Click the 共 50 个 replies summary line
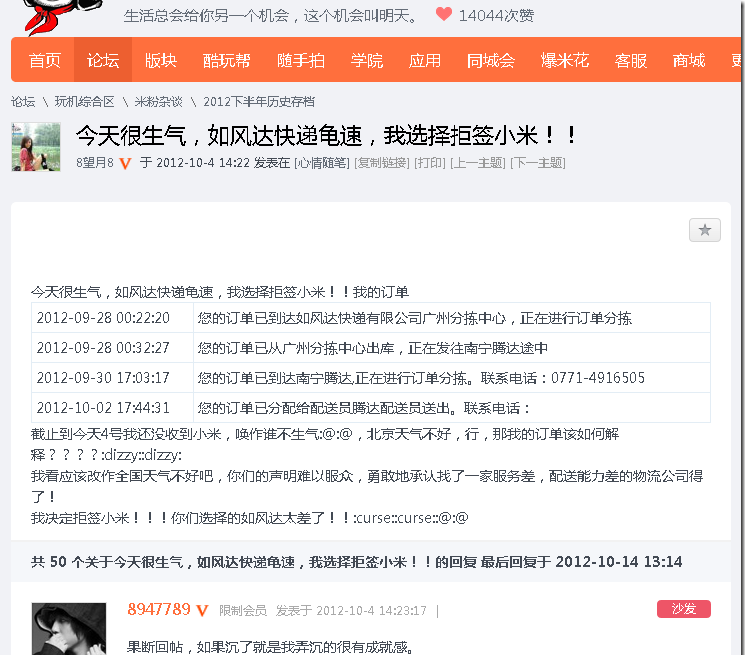This screenshot has width=745, height=655. (356, 562)
